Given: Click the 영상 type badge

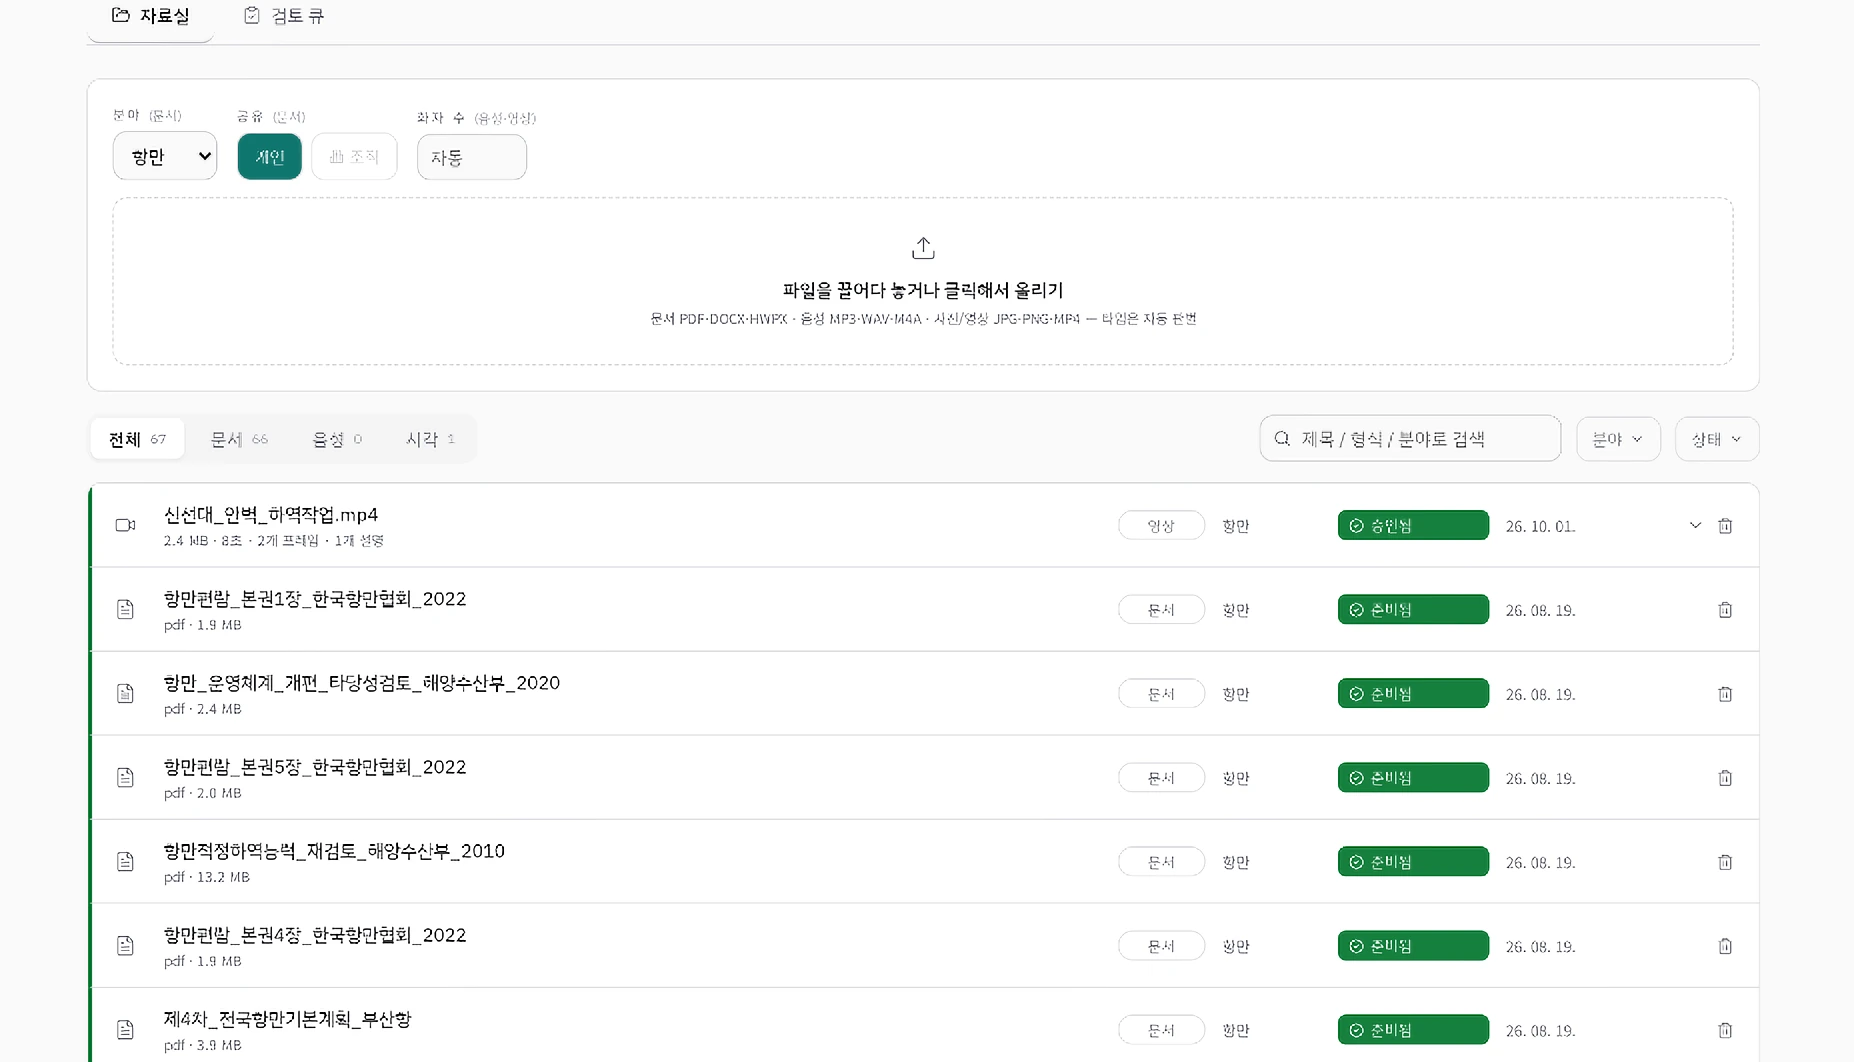Looking at the screenshot, I should coord(1161,525).
